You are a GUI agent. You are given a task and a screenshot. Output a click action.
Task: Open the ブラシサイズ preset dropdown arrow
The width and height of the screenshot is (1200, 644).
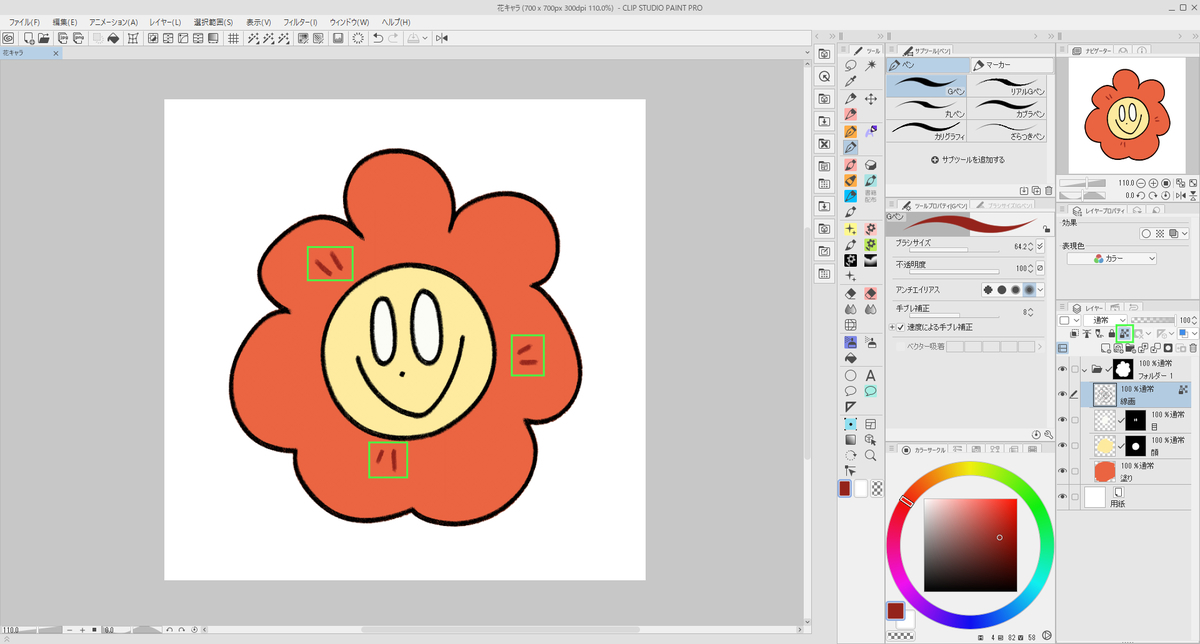pos(1041,245)
